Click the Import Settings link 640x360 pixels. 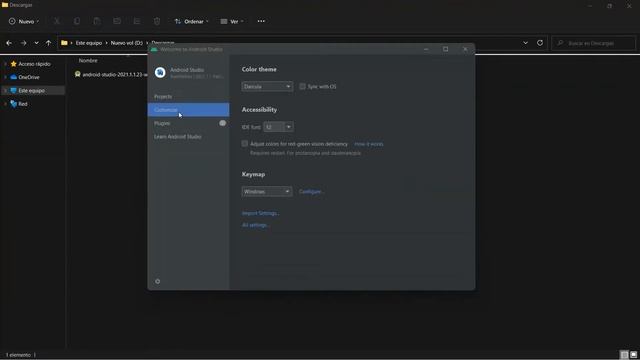point(260,213)
